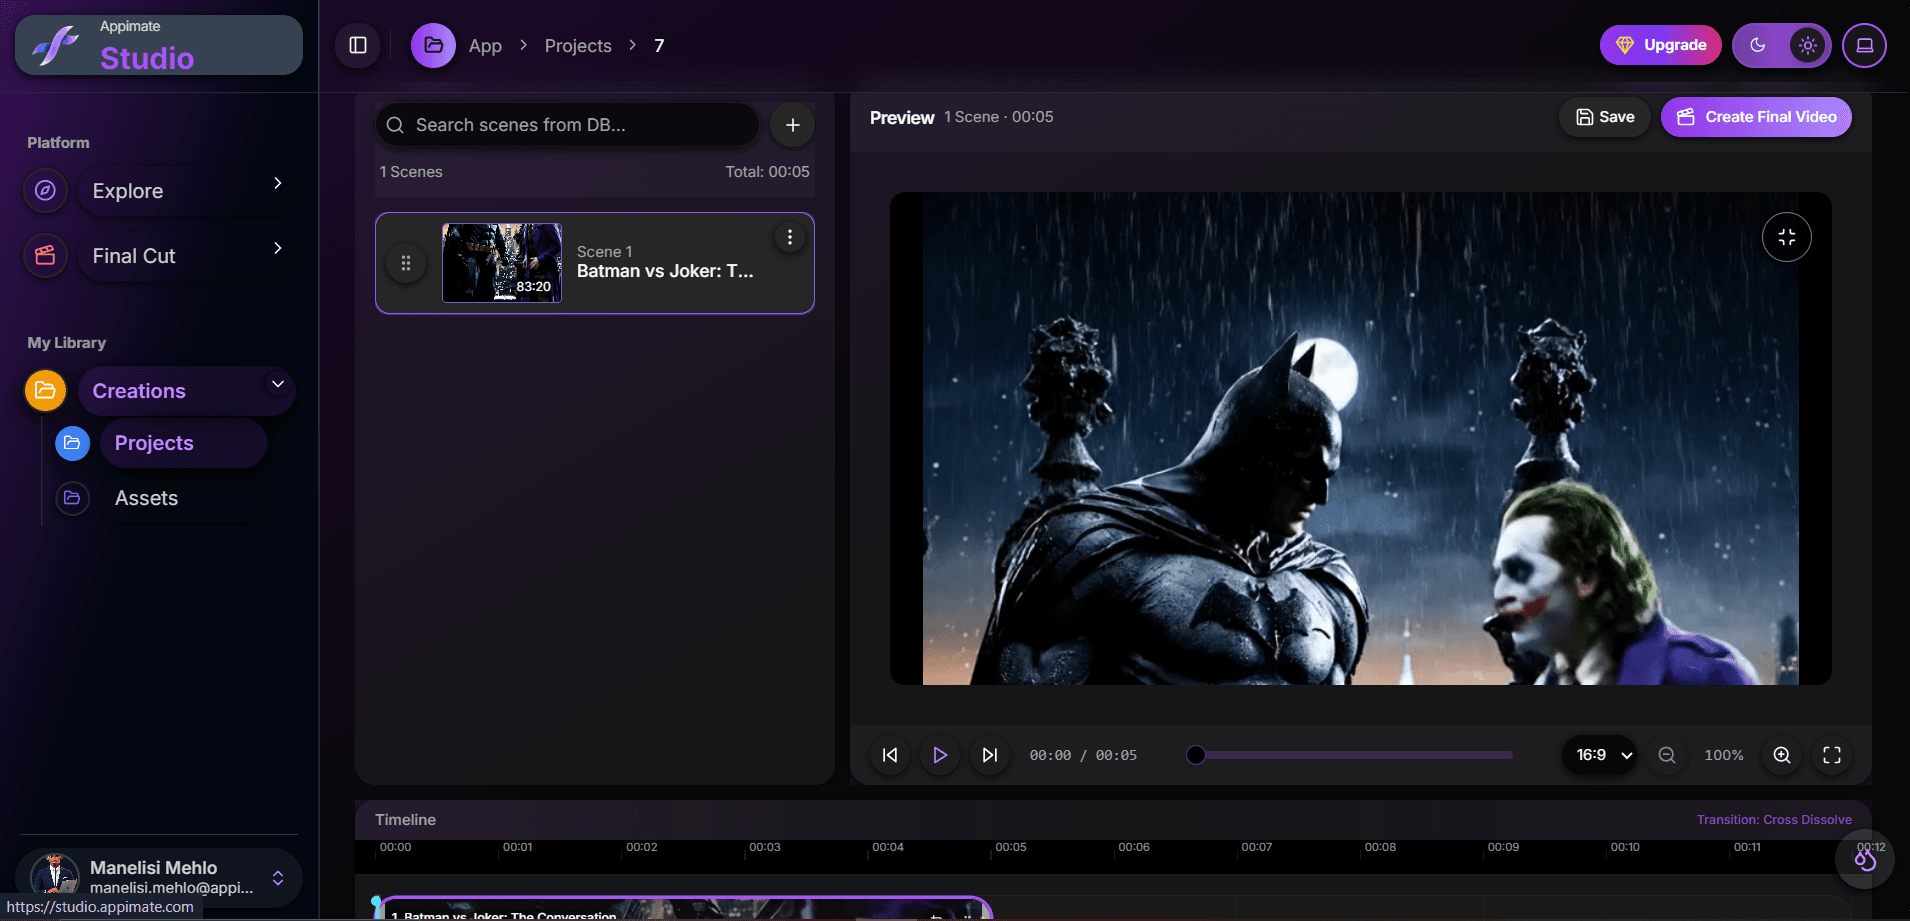Click the Upgrade button

point(1660,45)
